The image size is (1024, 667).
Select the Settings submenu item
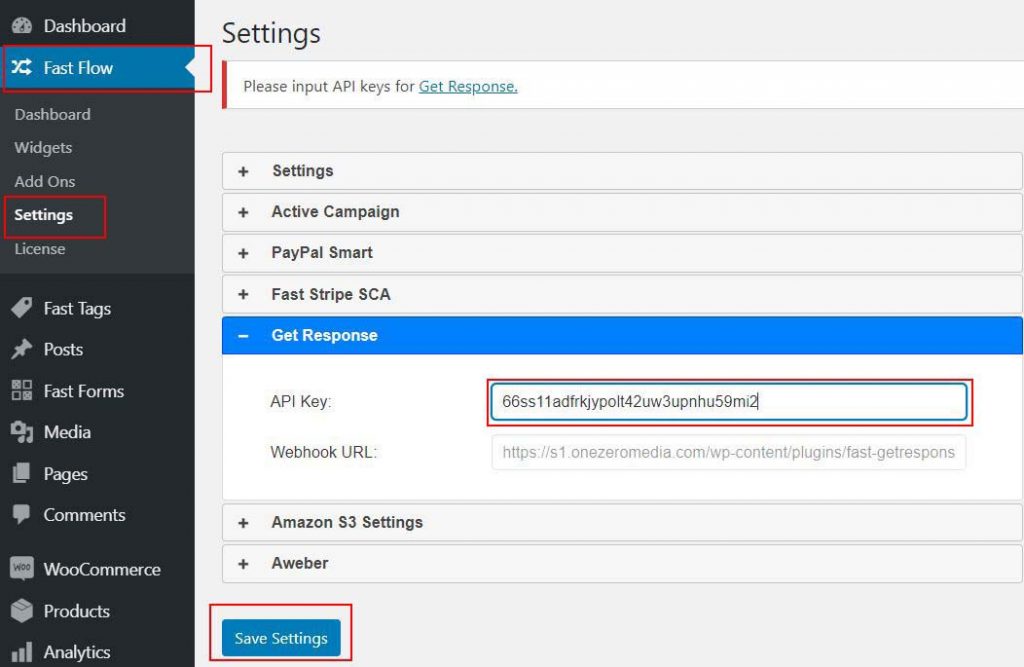tap(44, 215)
